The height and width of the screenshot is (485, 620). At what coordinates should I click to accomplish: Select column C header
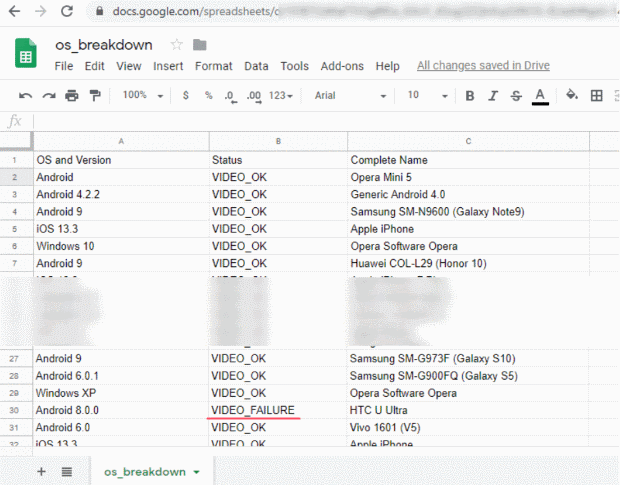tap(468, 141)
